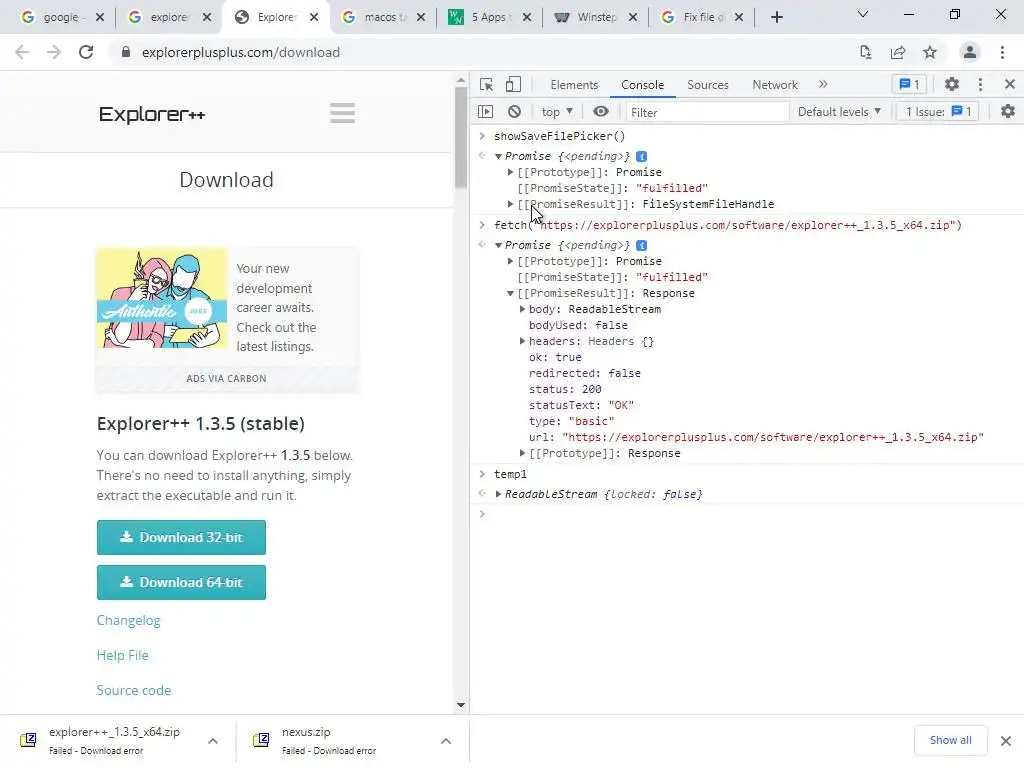
Task: Open console settings gear icon
Action: [x=1008, y=112]
